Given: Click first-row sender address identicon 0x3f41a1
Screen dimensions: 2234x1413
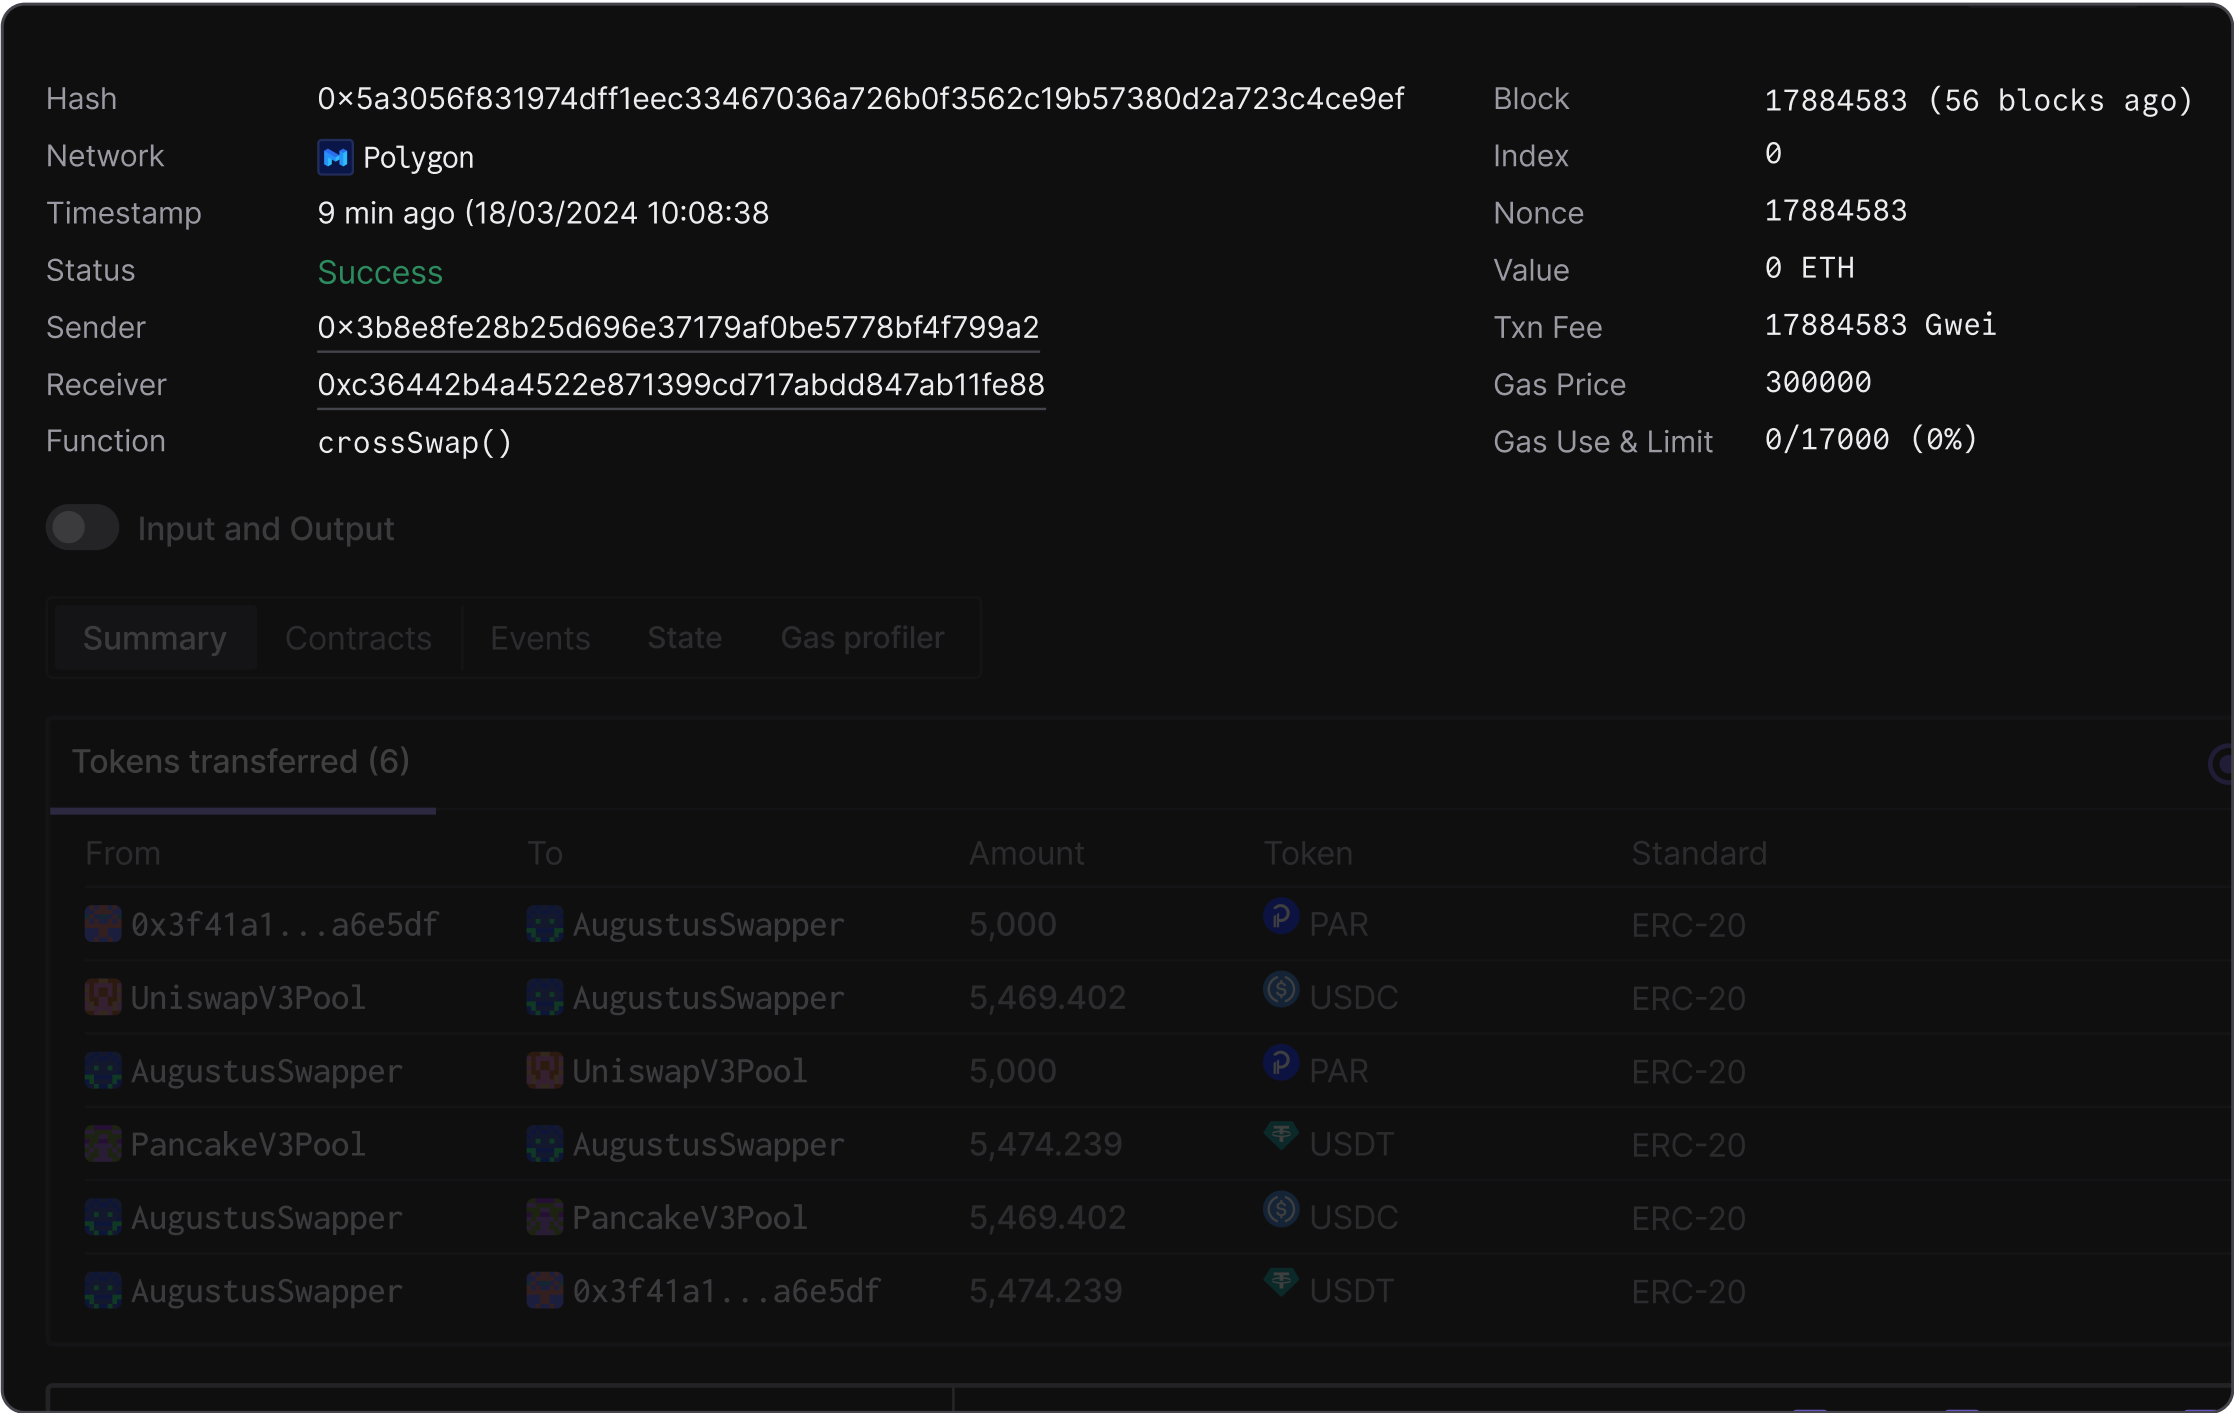Looking at the screenshot, I should (103, 924).
